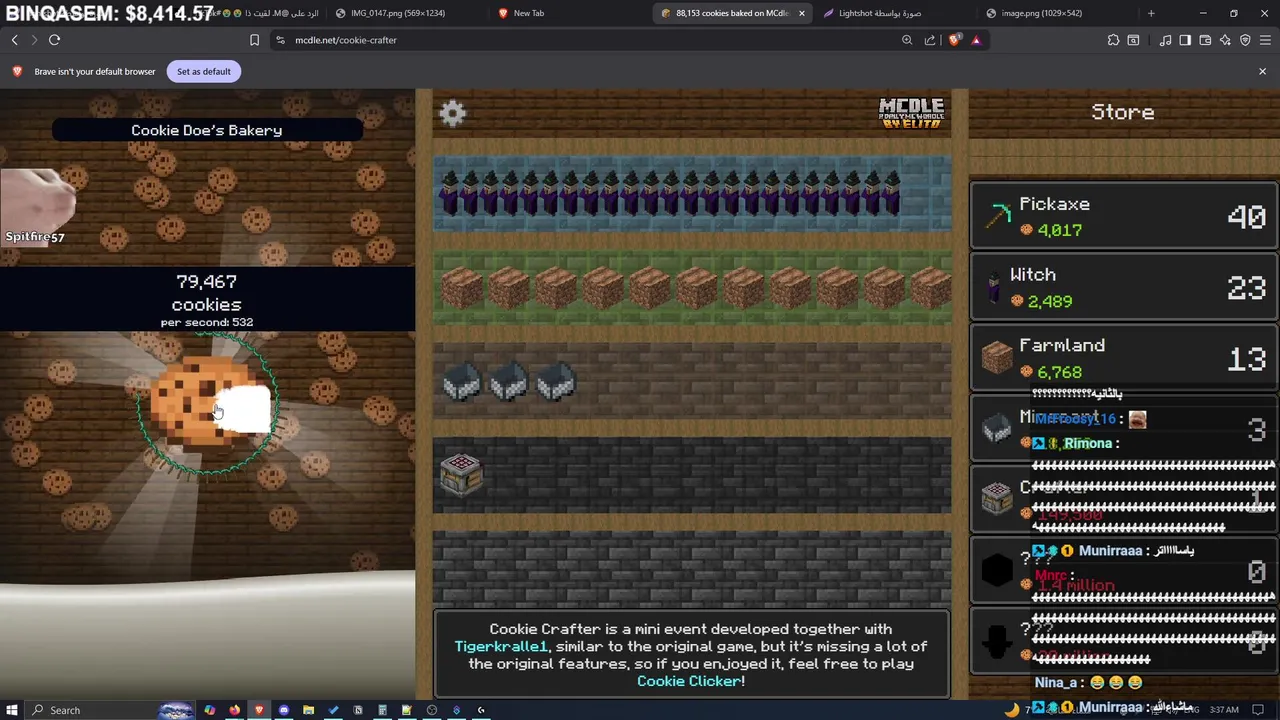Focus the mcdle.net address bar
Viewport: 1280px width, 720px height.
[x=590, y=40]
